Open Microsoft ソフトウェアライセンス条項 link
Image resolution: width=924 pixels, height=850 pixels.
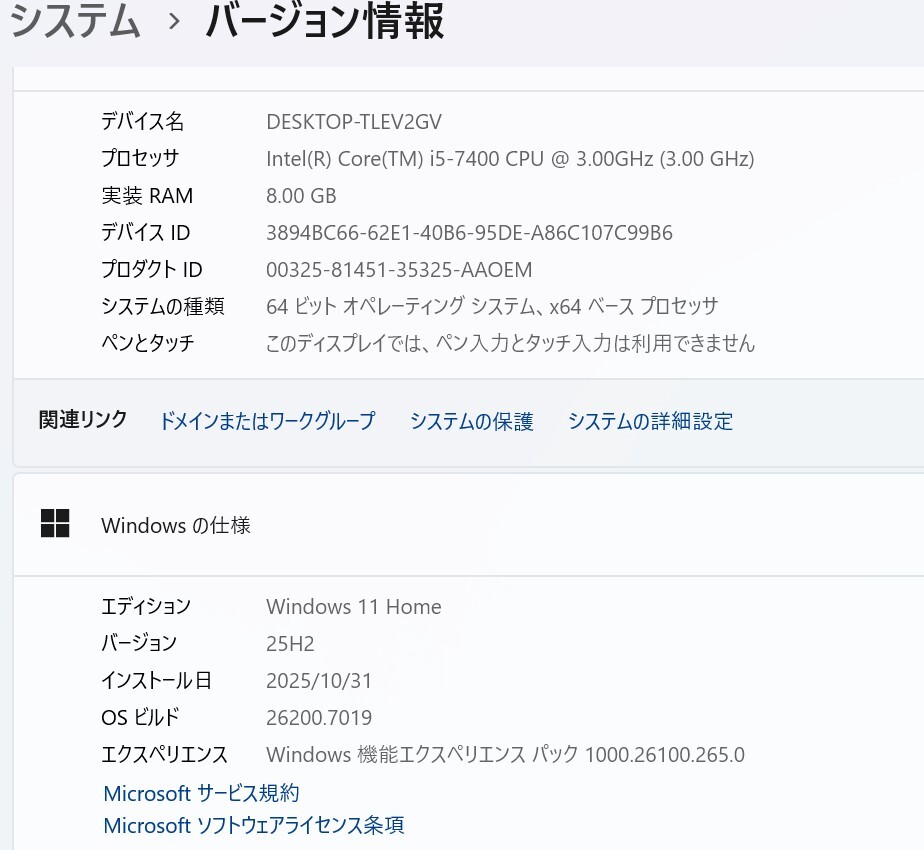[253, 825]
